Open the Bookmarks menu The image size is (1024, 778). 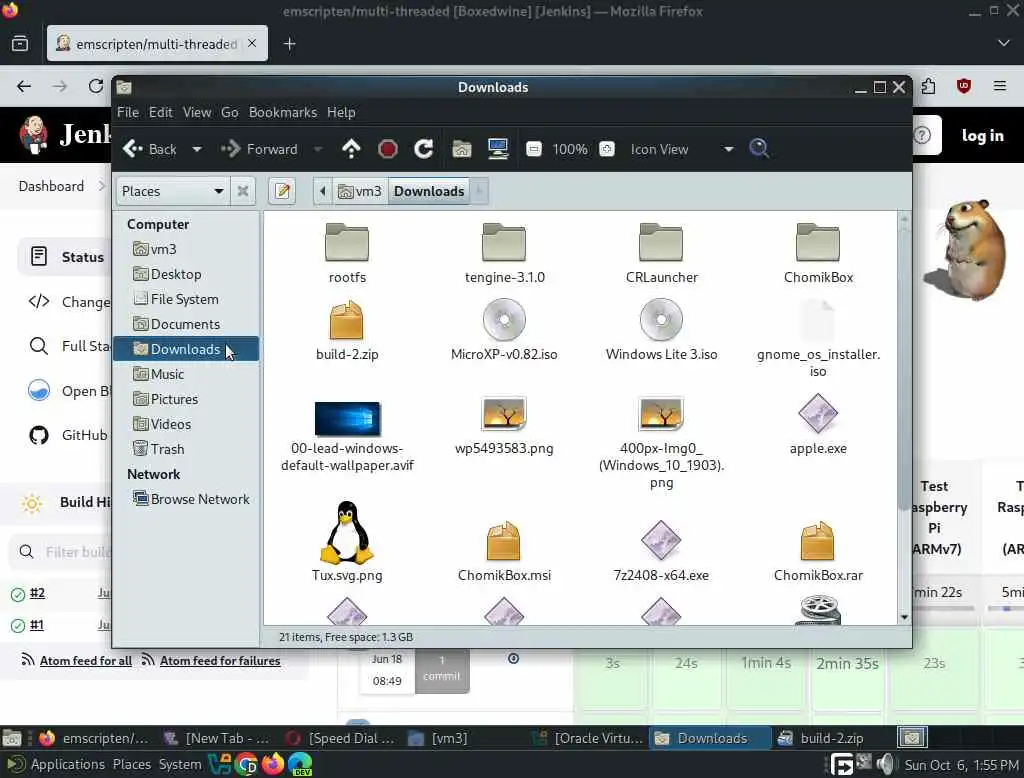point(282,112)
